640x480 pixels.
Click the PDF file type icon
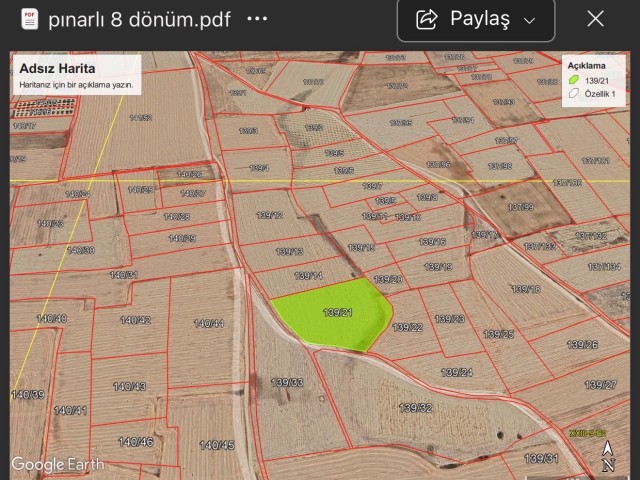click(x=29, y=20)
